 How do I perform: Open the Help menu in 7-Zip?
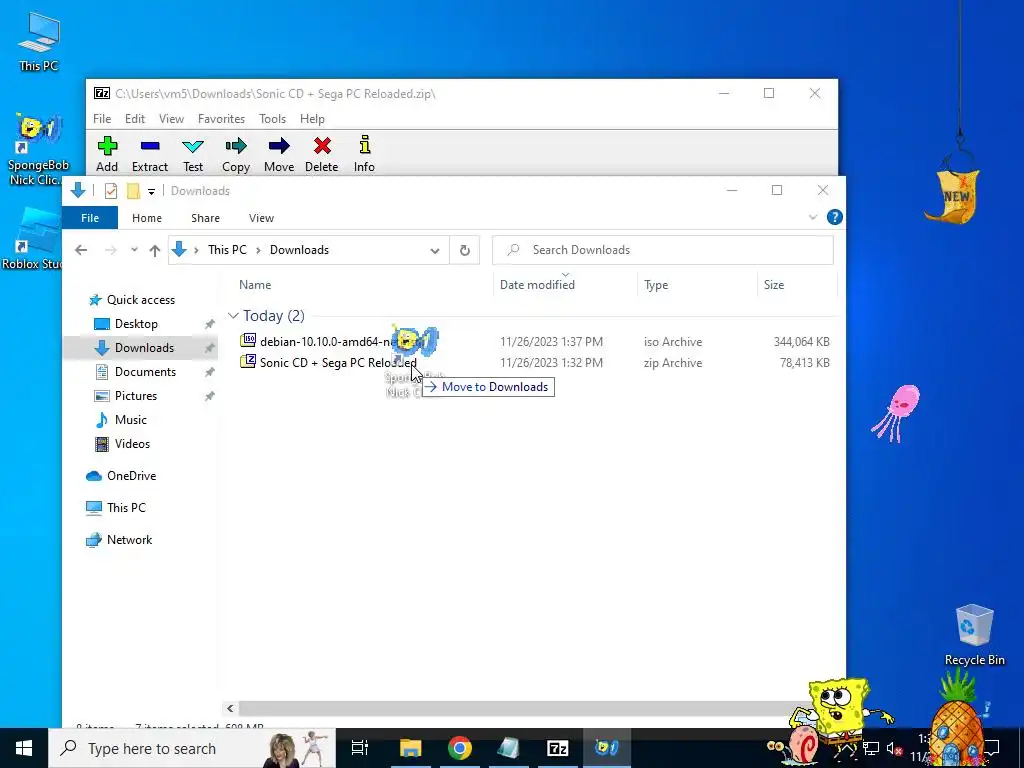(312, 119)
